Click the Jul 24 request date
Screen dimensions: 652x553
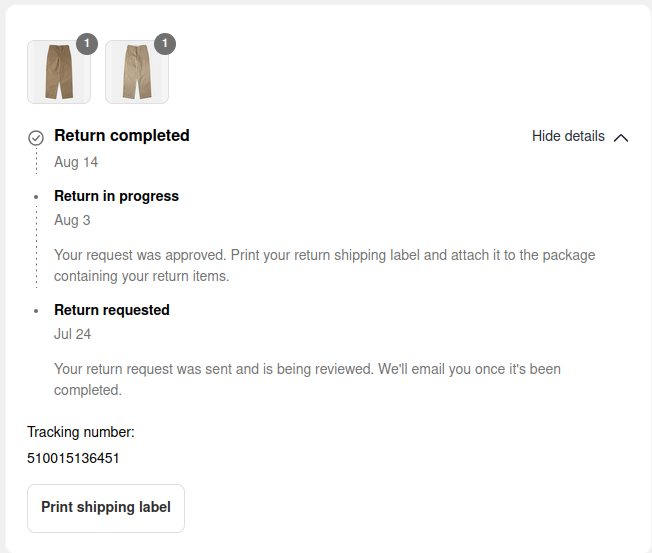coord(73,334)
